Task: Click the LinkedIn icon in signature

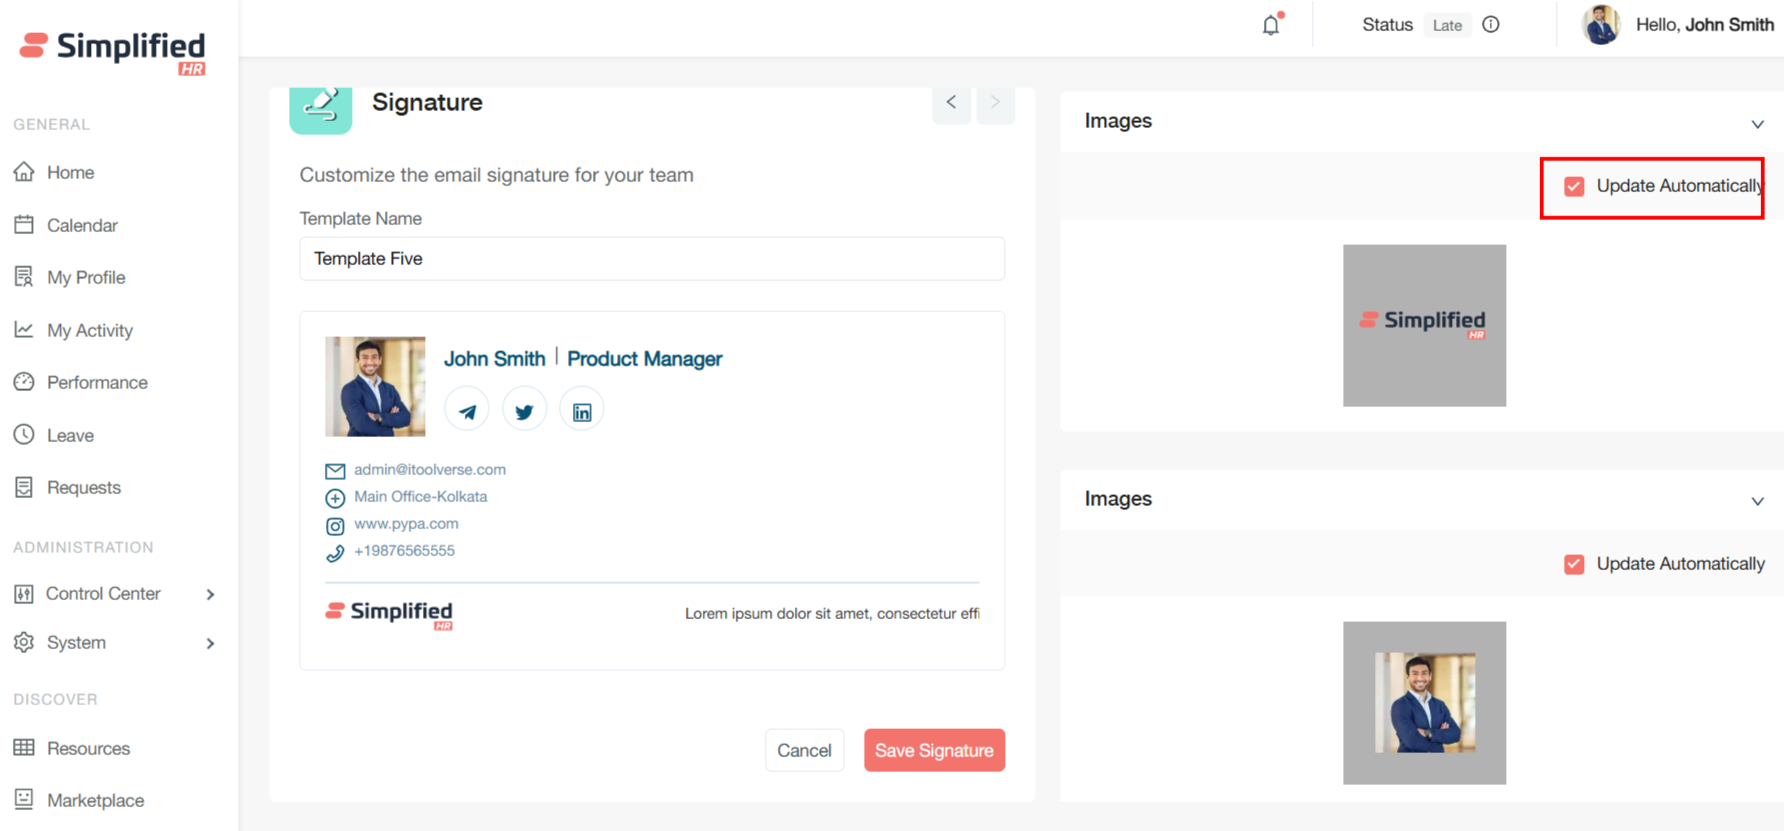Action: (x=582, y=411)
